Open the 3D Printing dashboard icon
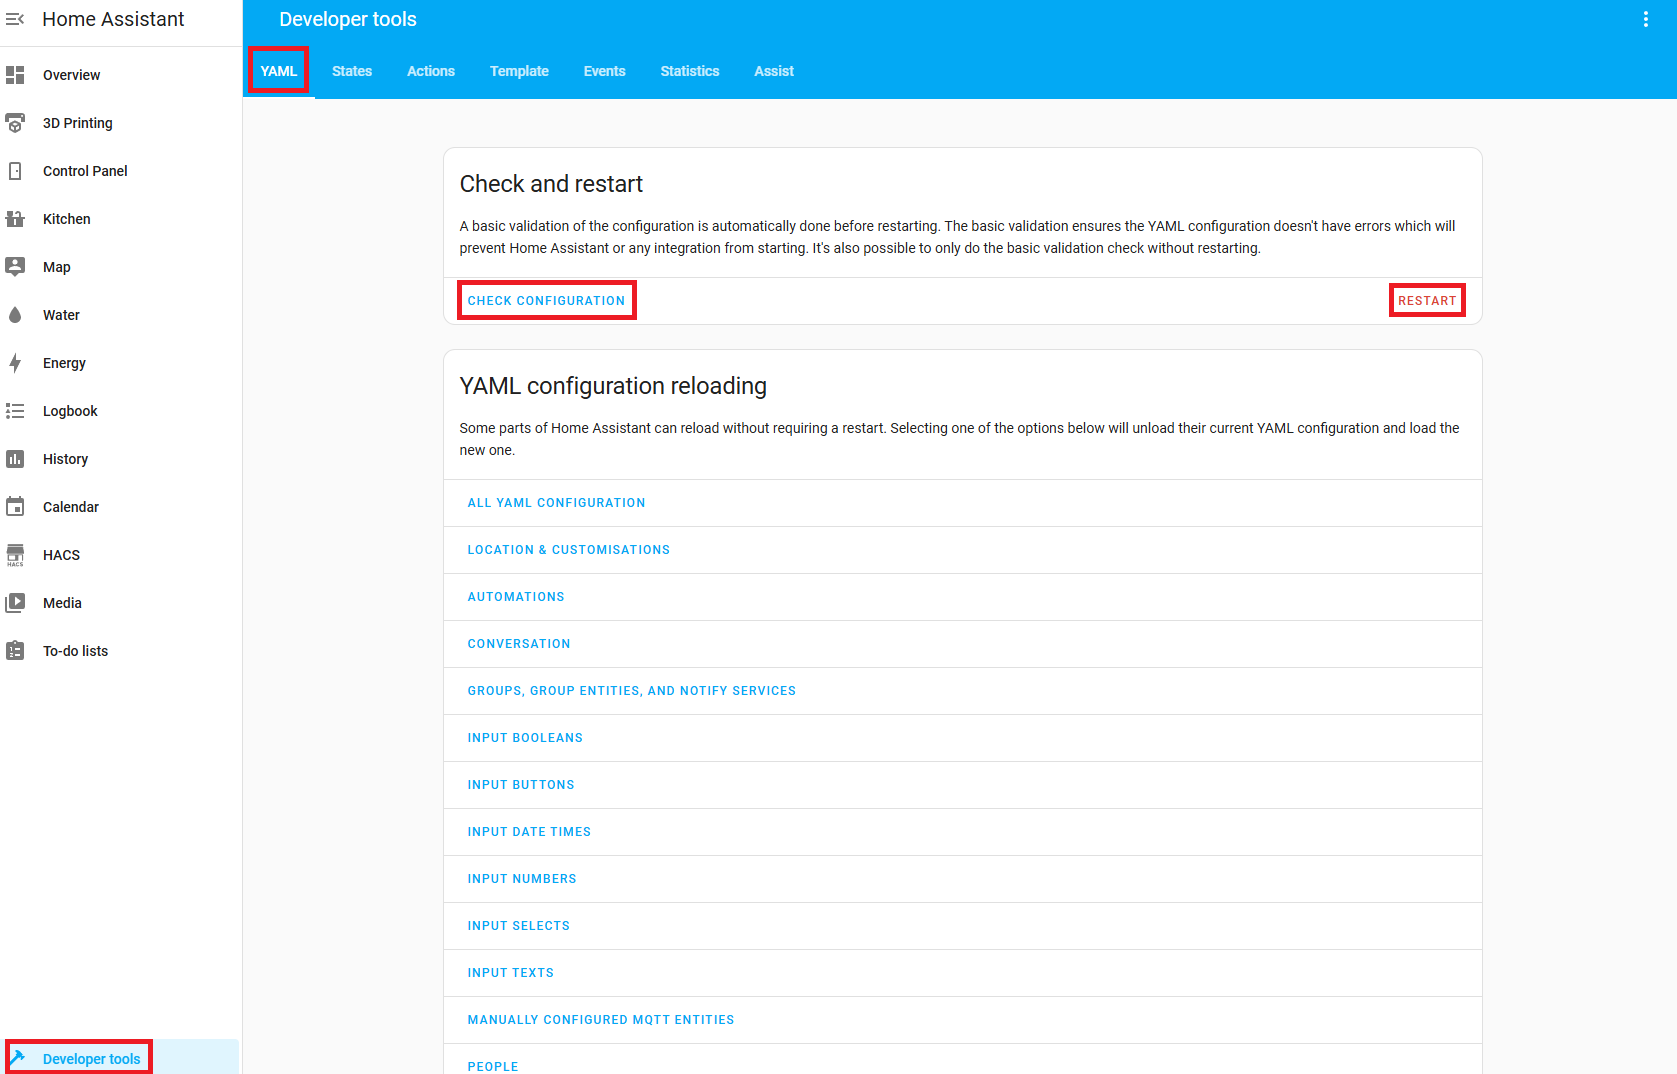 pyautogui.click(x=15, y=123)
